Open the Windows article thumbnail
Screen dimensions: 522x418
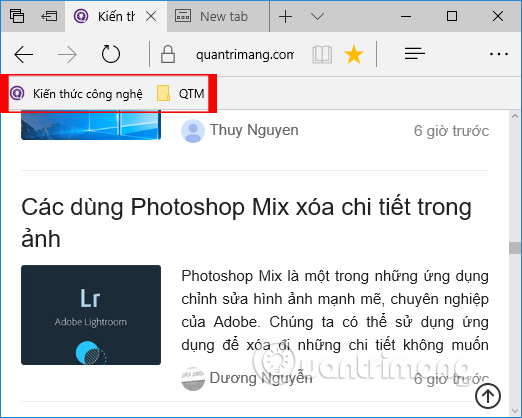[x=91, y=126]
